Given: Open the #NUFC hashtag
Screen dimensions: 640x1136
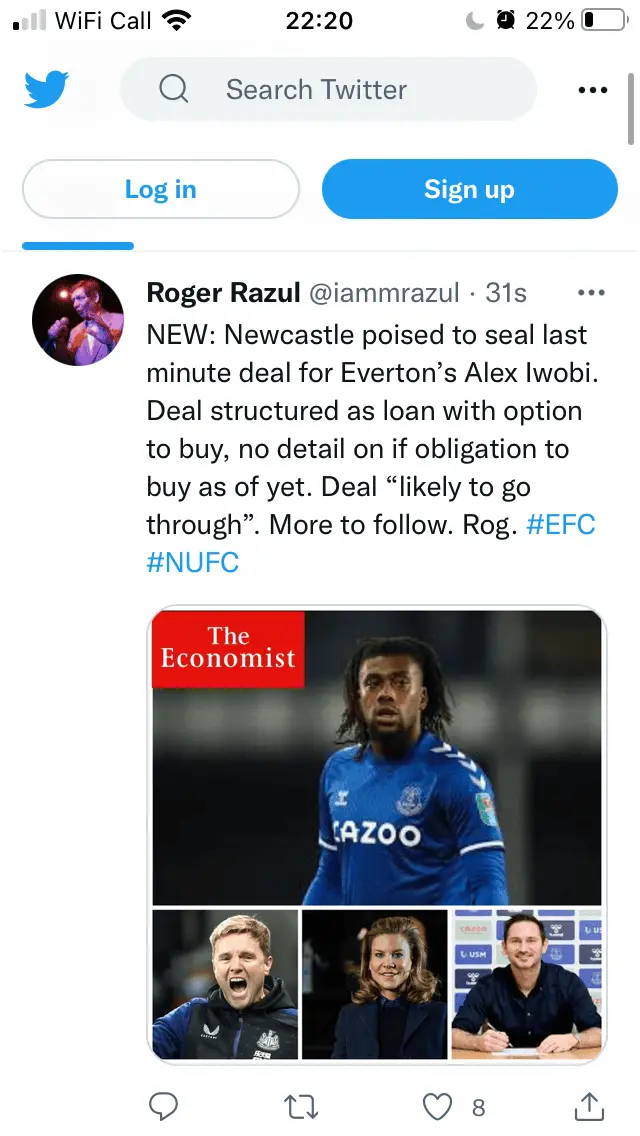Looking at the screenshot, I should (193, 562).
